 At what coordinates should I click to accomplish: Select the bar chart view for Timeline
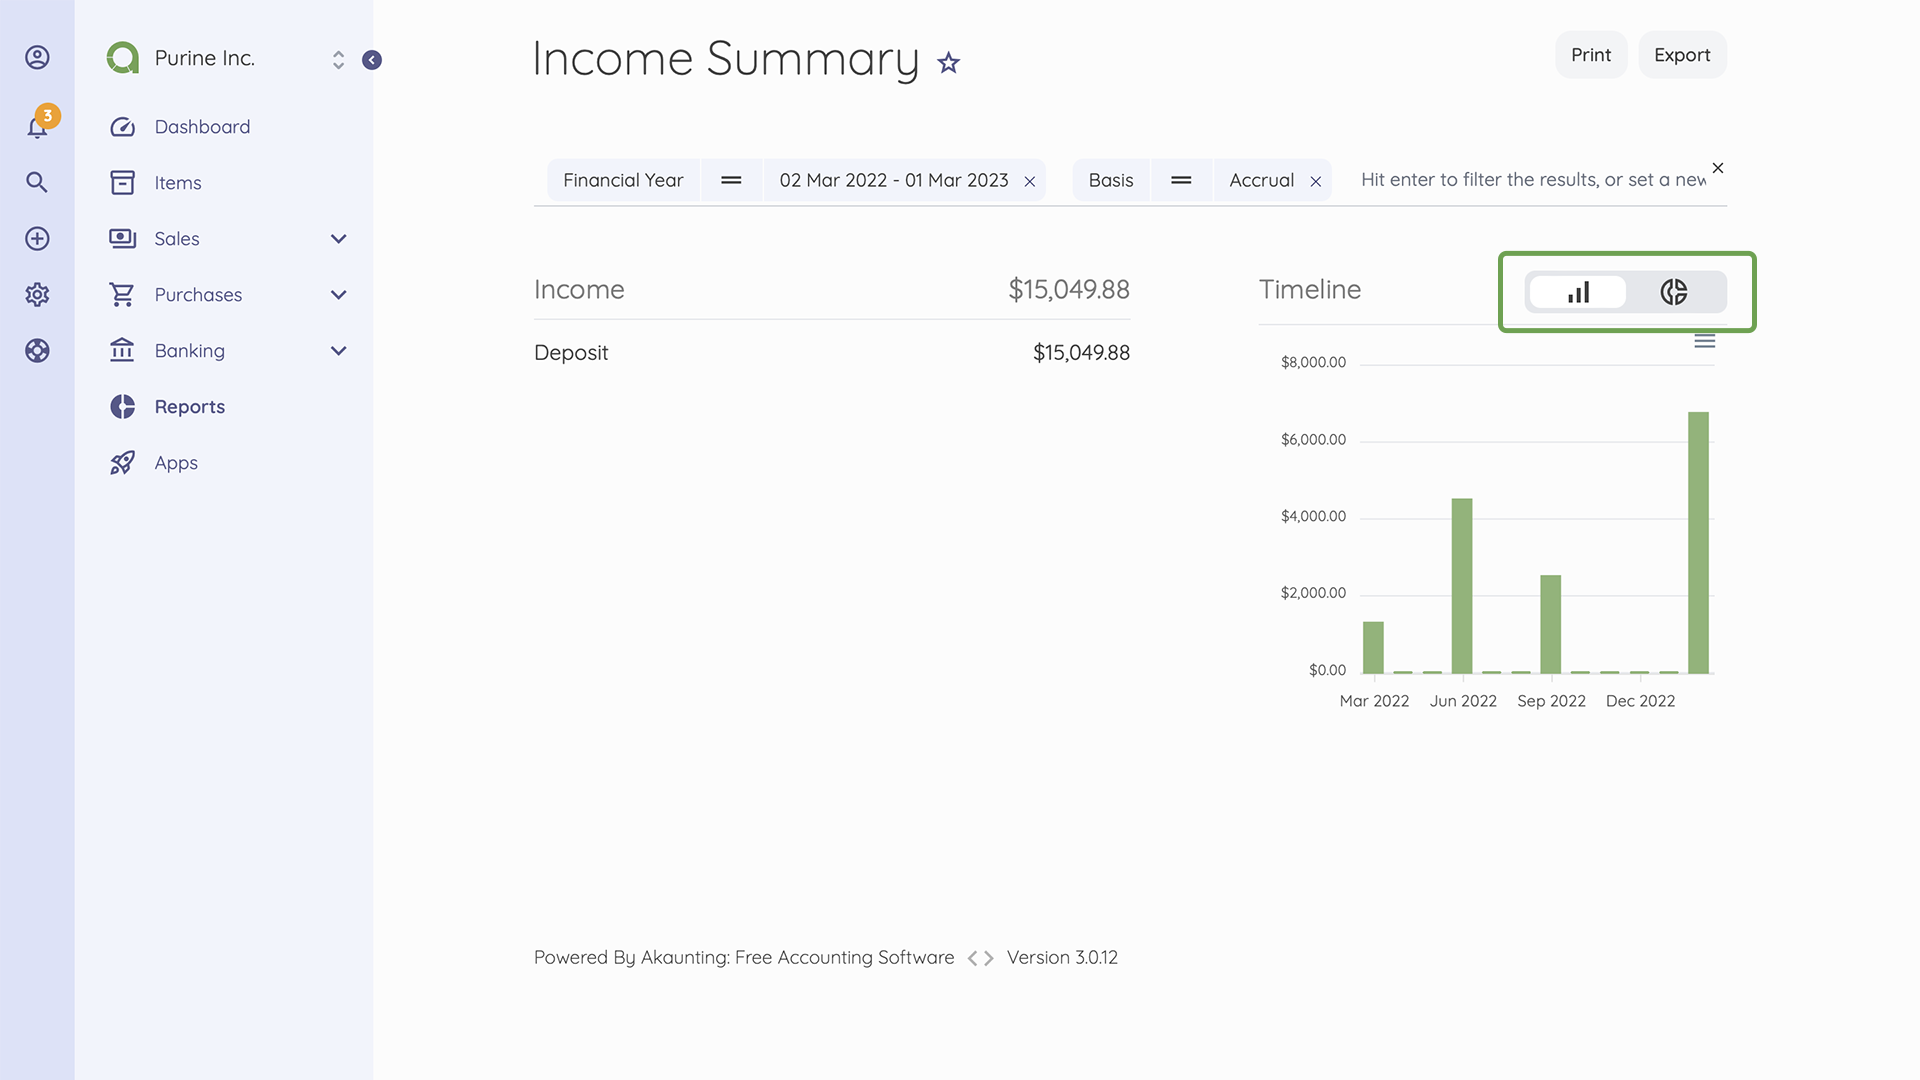point(1578,292)
